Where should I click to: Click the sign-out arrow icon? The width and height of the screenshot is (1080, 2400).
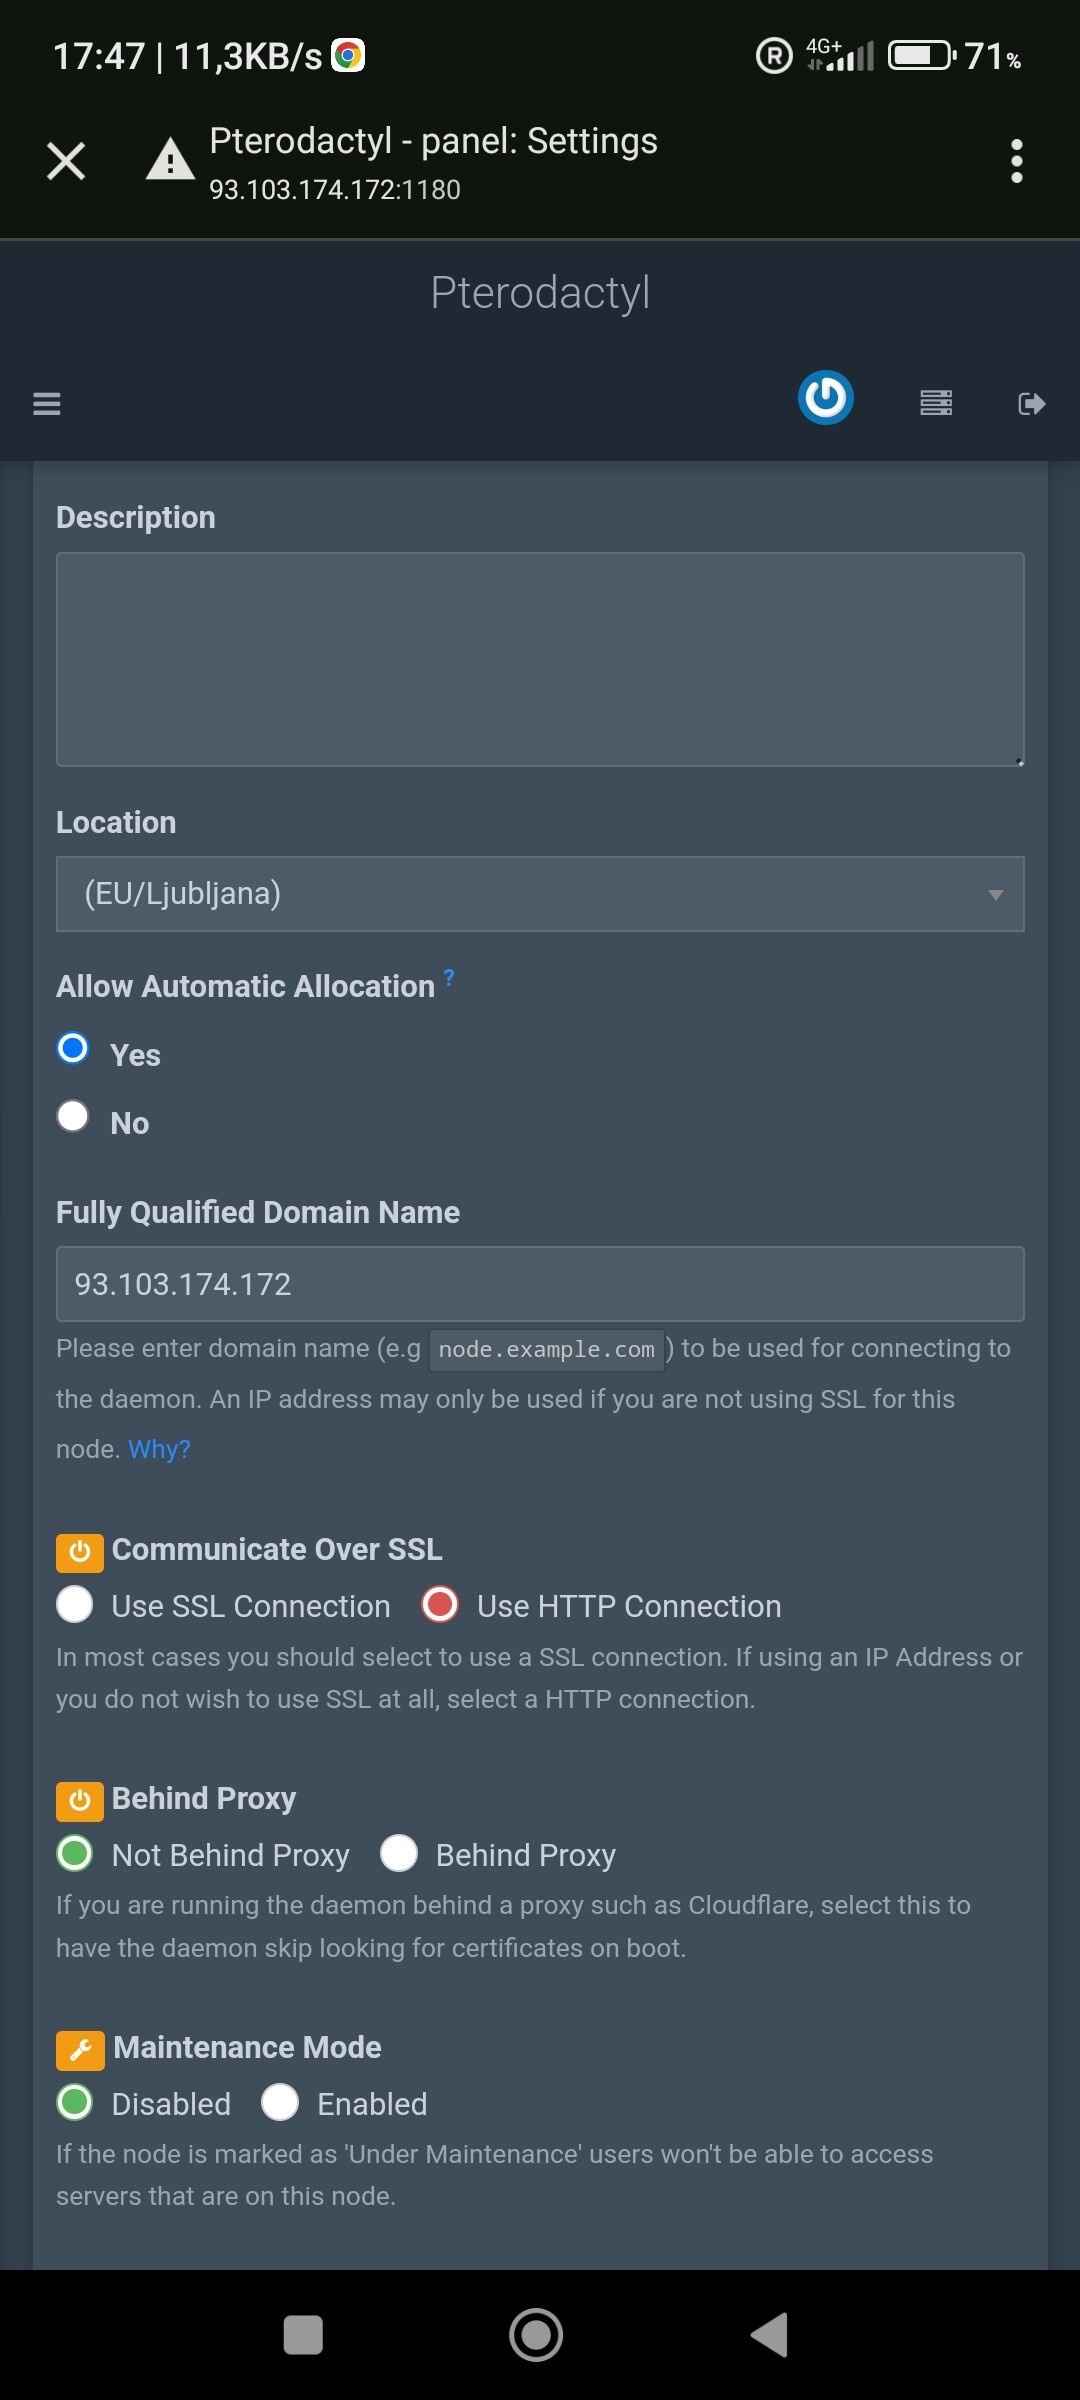(x=1032, y=404)
